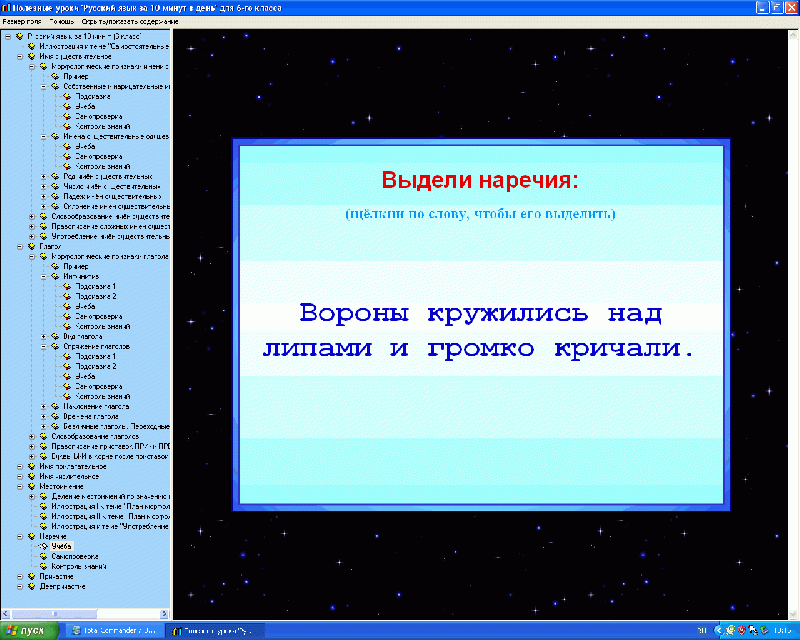Click 'Скрыть/показать содержание' menu item
The width and height of the screenshot is (800, 640).
(x=130, y=22)
